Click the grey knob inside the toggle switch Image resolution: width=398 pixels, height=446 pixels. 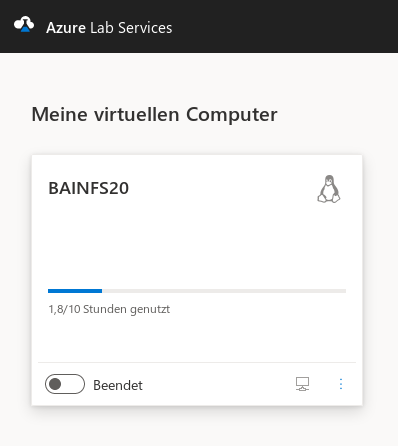tap(55, 384)
